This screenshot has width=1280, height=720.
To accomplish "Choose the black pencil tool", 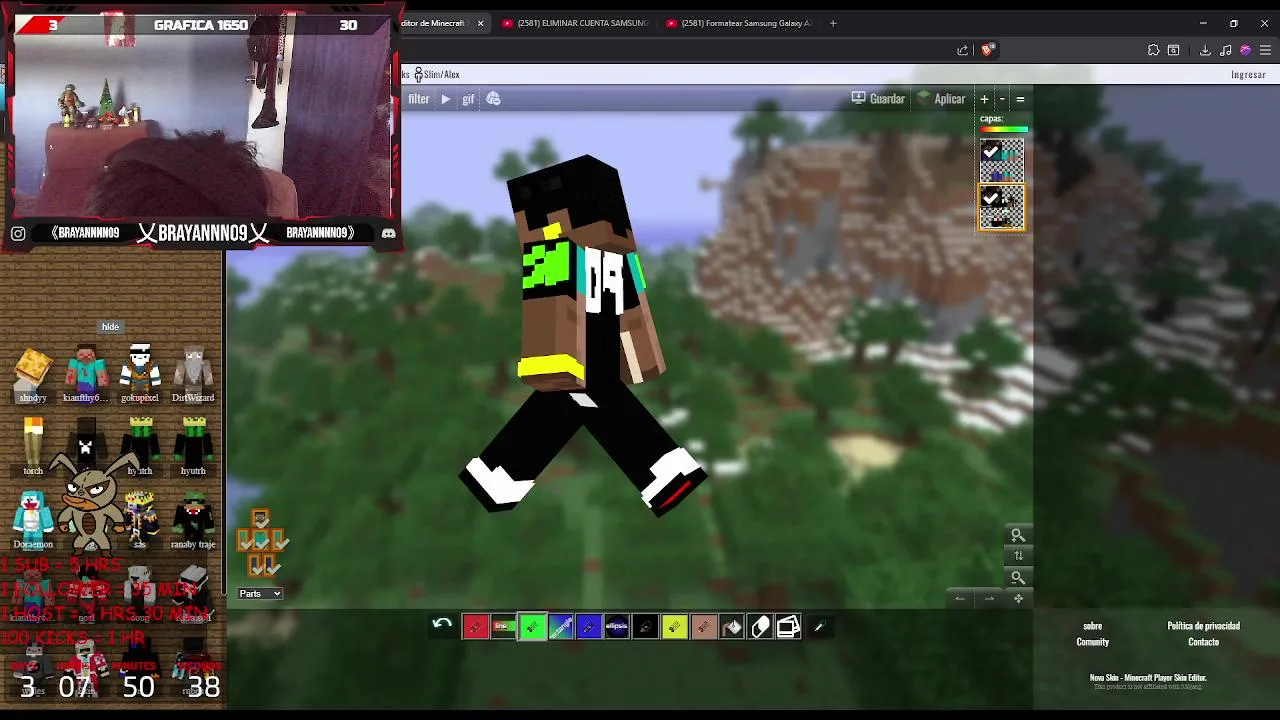I will (646, 627).
